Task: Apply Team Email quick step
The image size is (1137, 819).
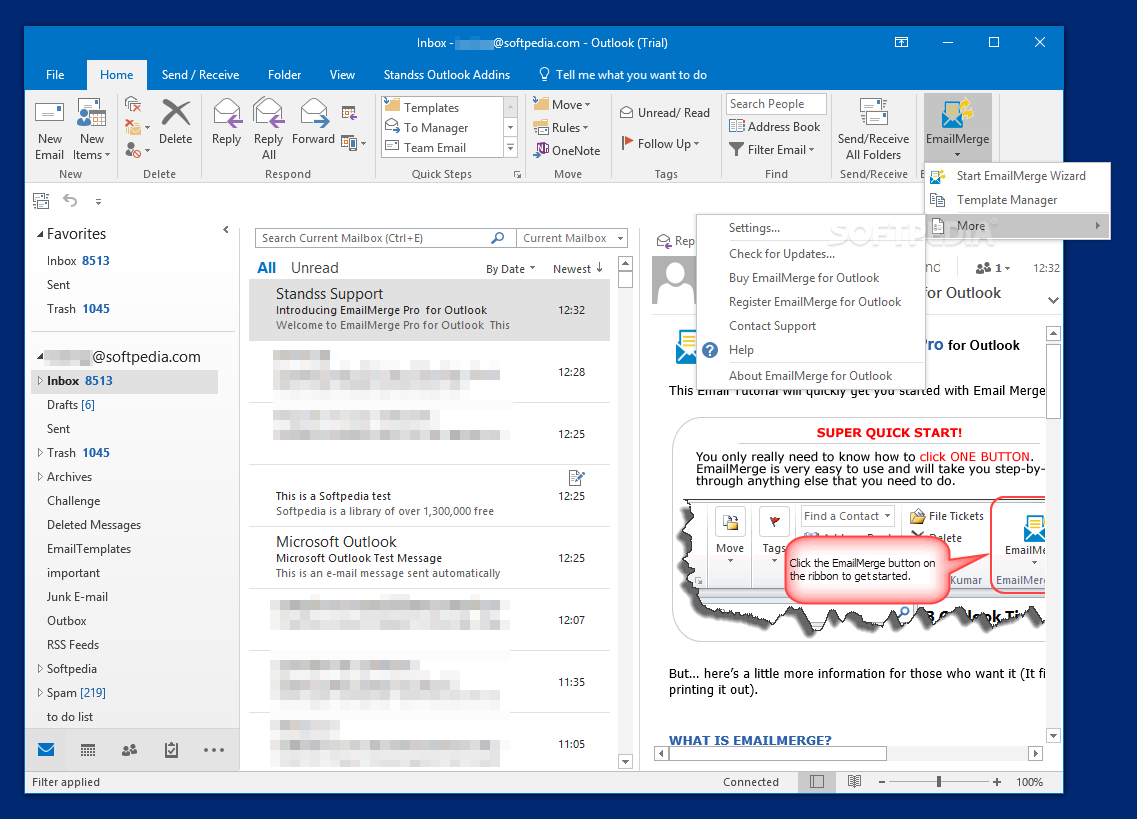Action: tap(442, 147)
